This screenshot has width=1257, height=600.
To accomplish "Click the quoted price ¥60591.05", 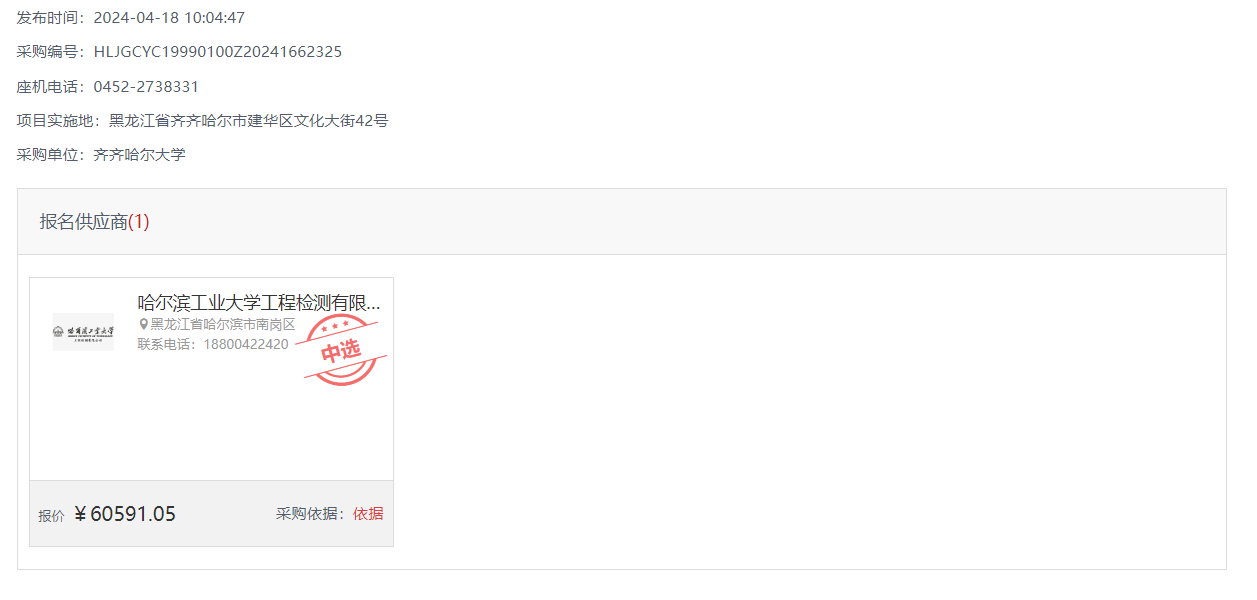I will click(125, 514).
